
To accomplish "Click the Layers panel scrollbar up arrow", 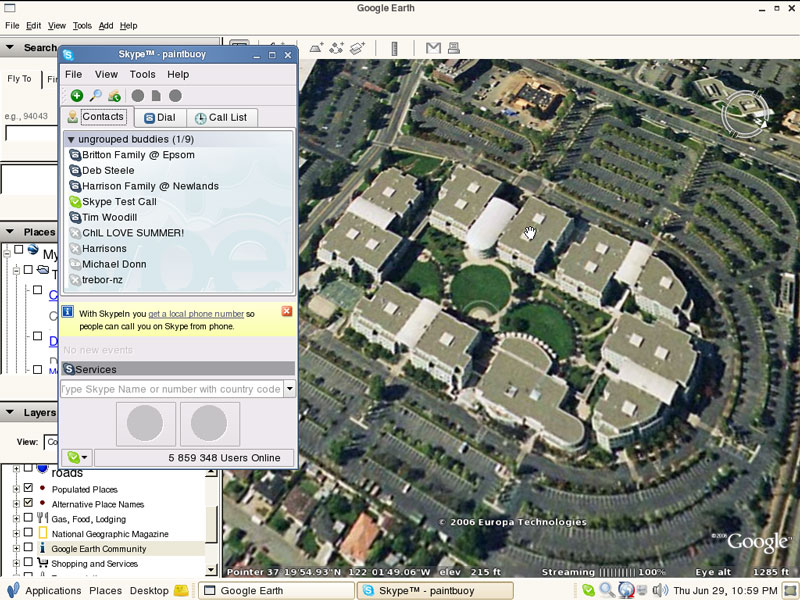I will [211, 473].
